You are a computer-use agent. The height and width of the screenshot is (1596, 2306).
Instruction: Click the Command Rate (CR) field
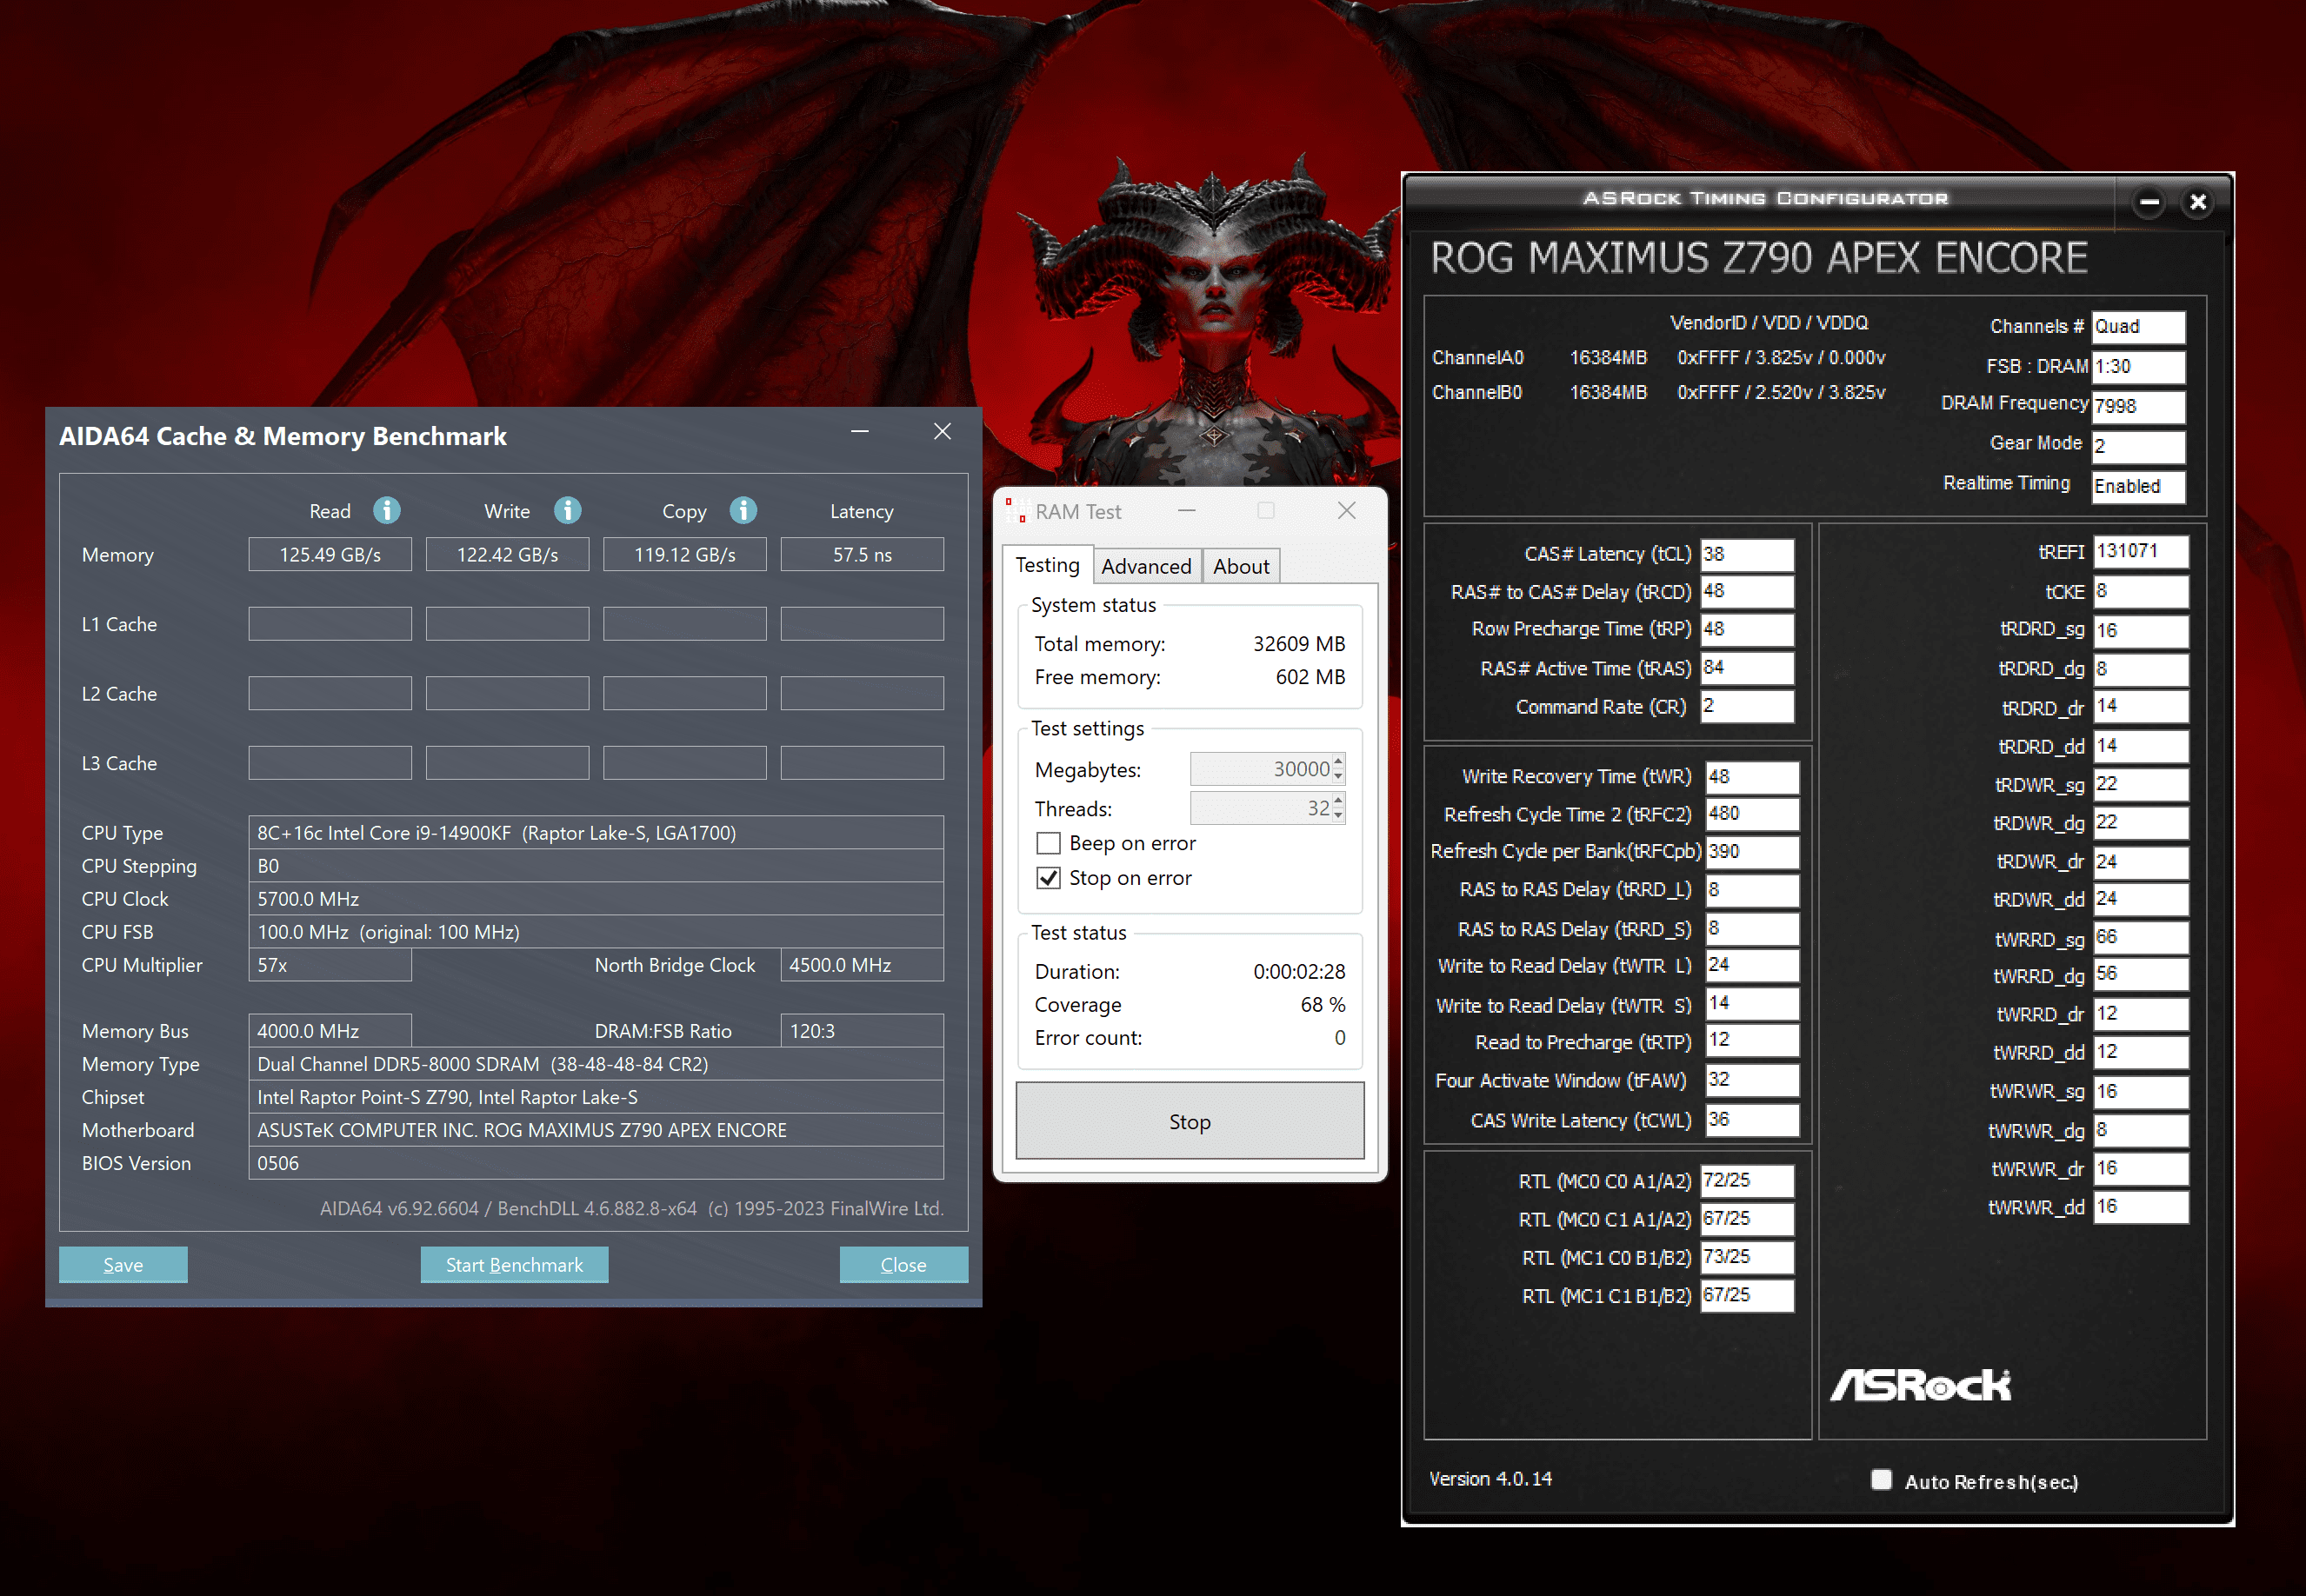1747,706
